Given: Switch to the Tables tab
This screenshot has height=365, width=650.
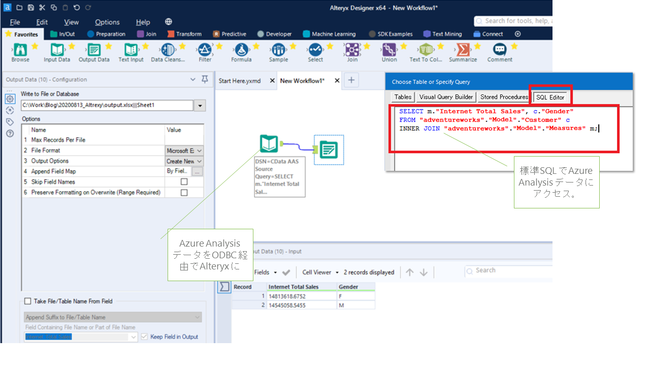Looking at the screenshot, I should point(403,97).
